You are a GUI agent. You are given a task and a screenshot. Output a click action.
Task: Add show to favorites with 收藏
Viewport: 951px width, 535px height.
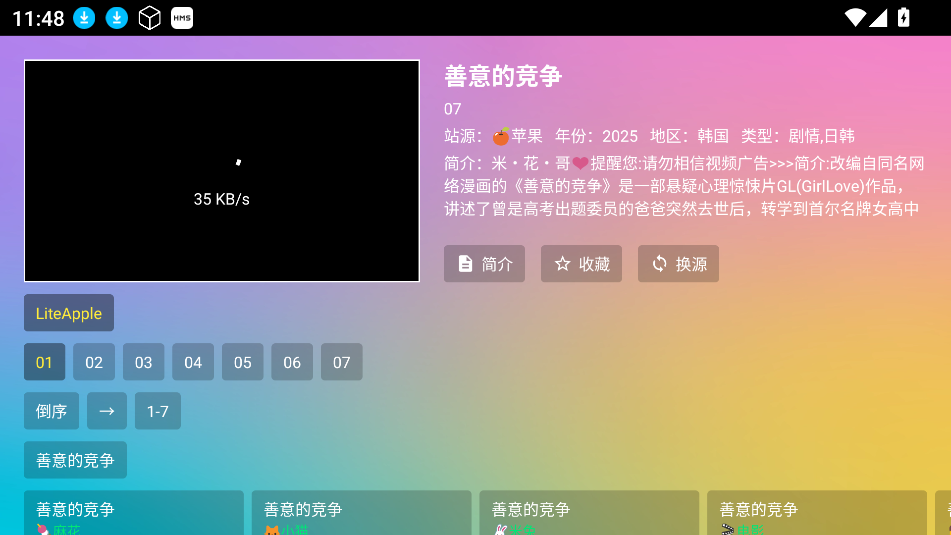coord(581,264)
